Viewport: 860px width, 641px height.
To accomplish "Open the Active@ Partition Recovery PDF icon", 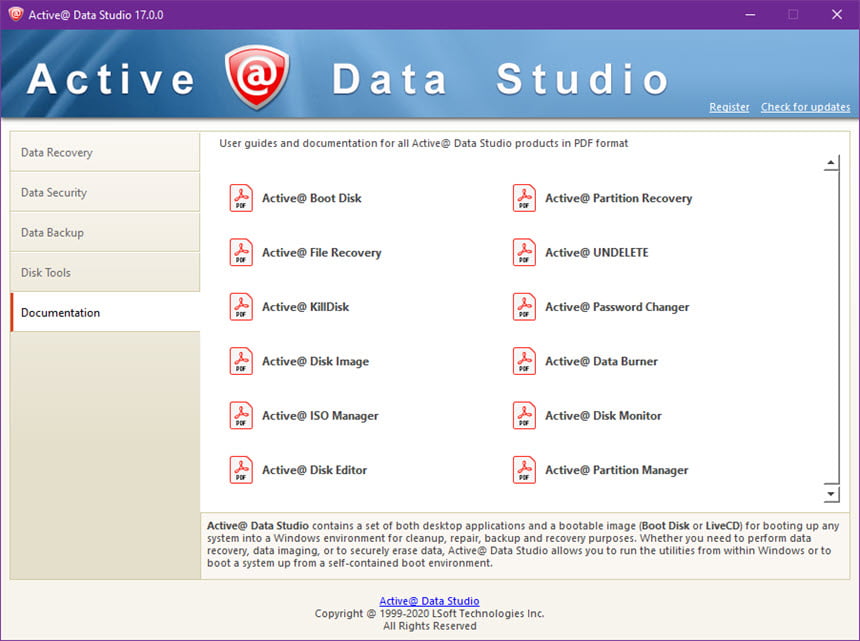I will 524,198.
